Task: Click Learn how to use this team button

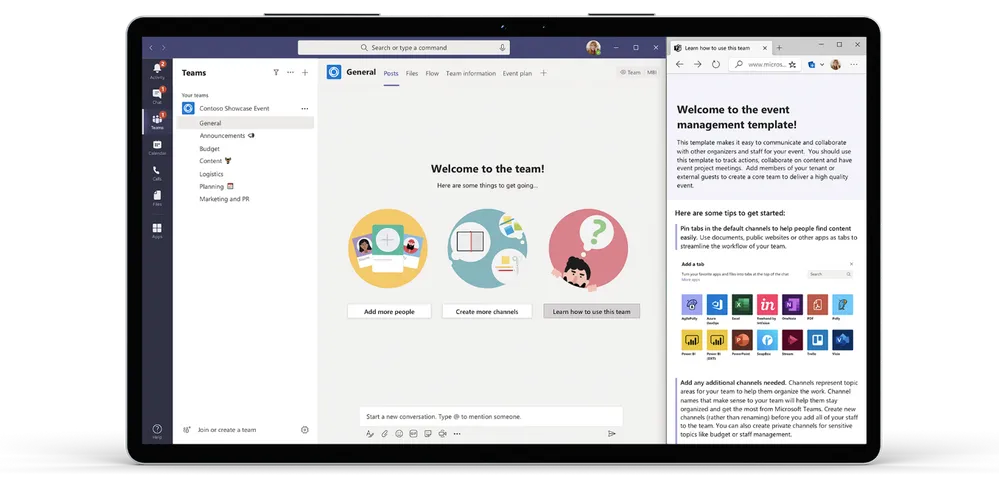Action: [x=592, y=311]
